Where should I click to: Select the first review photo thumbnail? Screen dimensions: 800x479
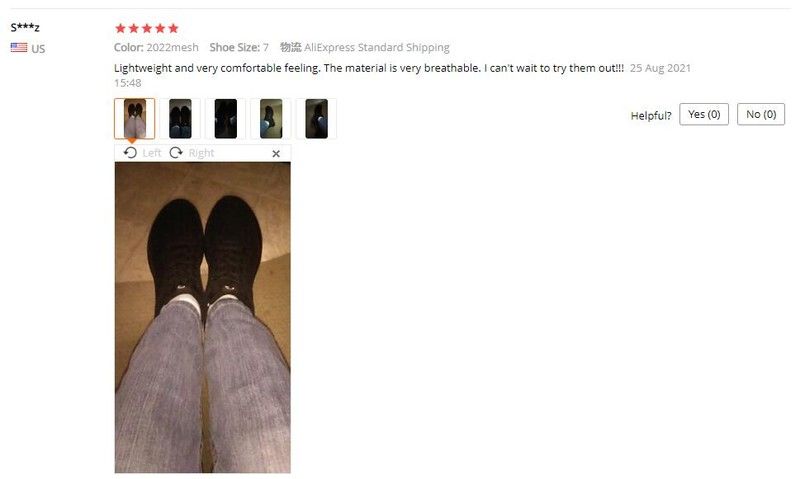[135, 118]
